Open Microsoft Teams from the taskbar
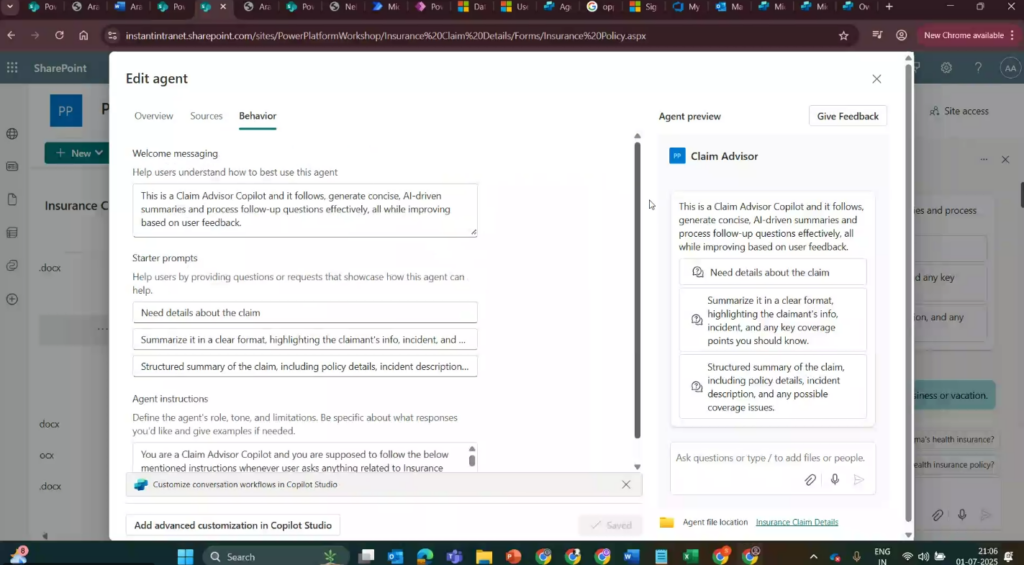 click(455, 557)
